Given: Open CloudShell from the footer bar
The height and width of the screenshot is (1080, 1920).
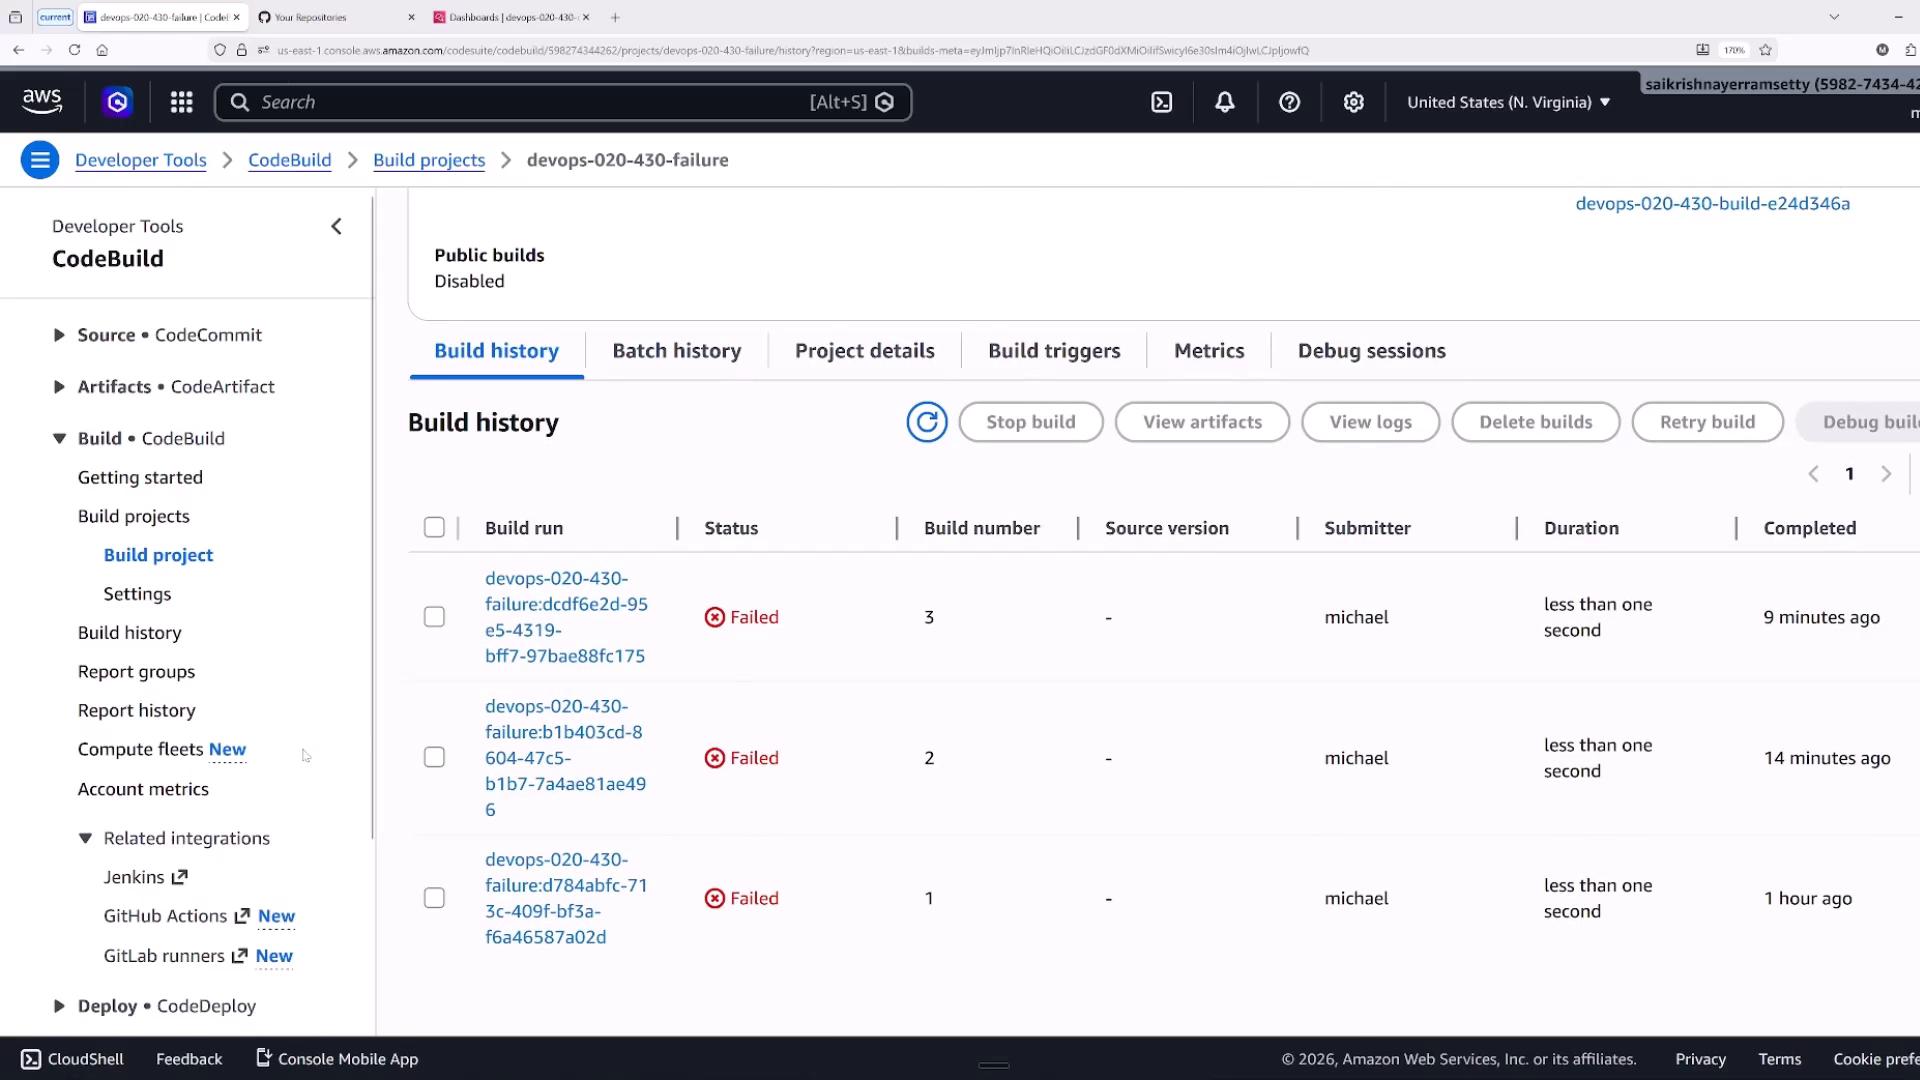Looking at the screenshot, I should tap(72, 1059).
